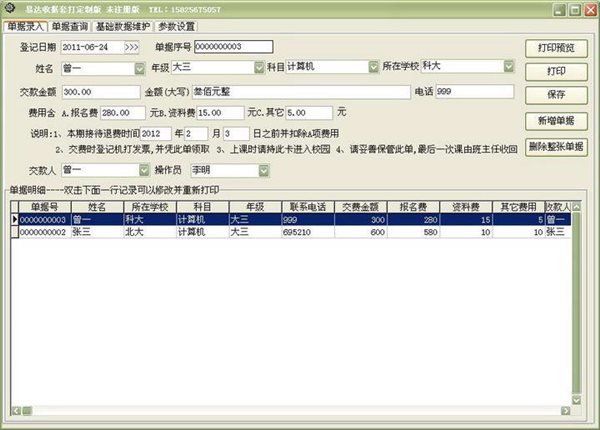The image size is (600, 430).
Task: Click the refund day field showing 3
Action: pos(236,134)
